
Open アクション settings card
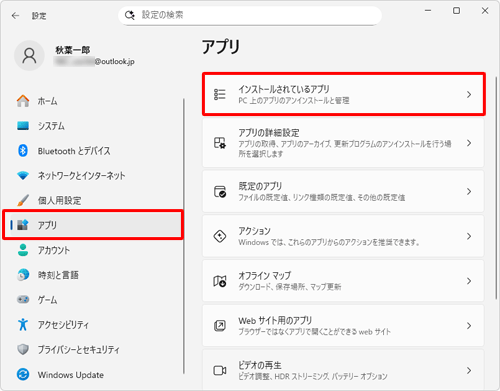(343, 236)
